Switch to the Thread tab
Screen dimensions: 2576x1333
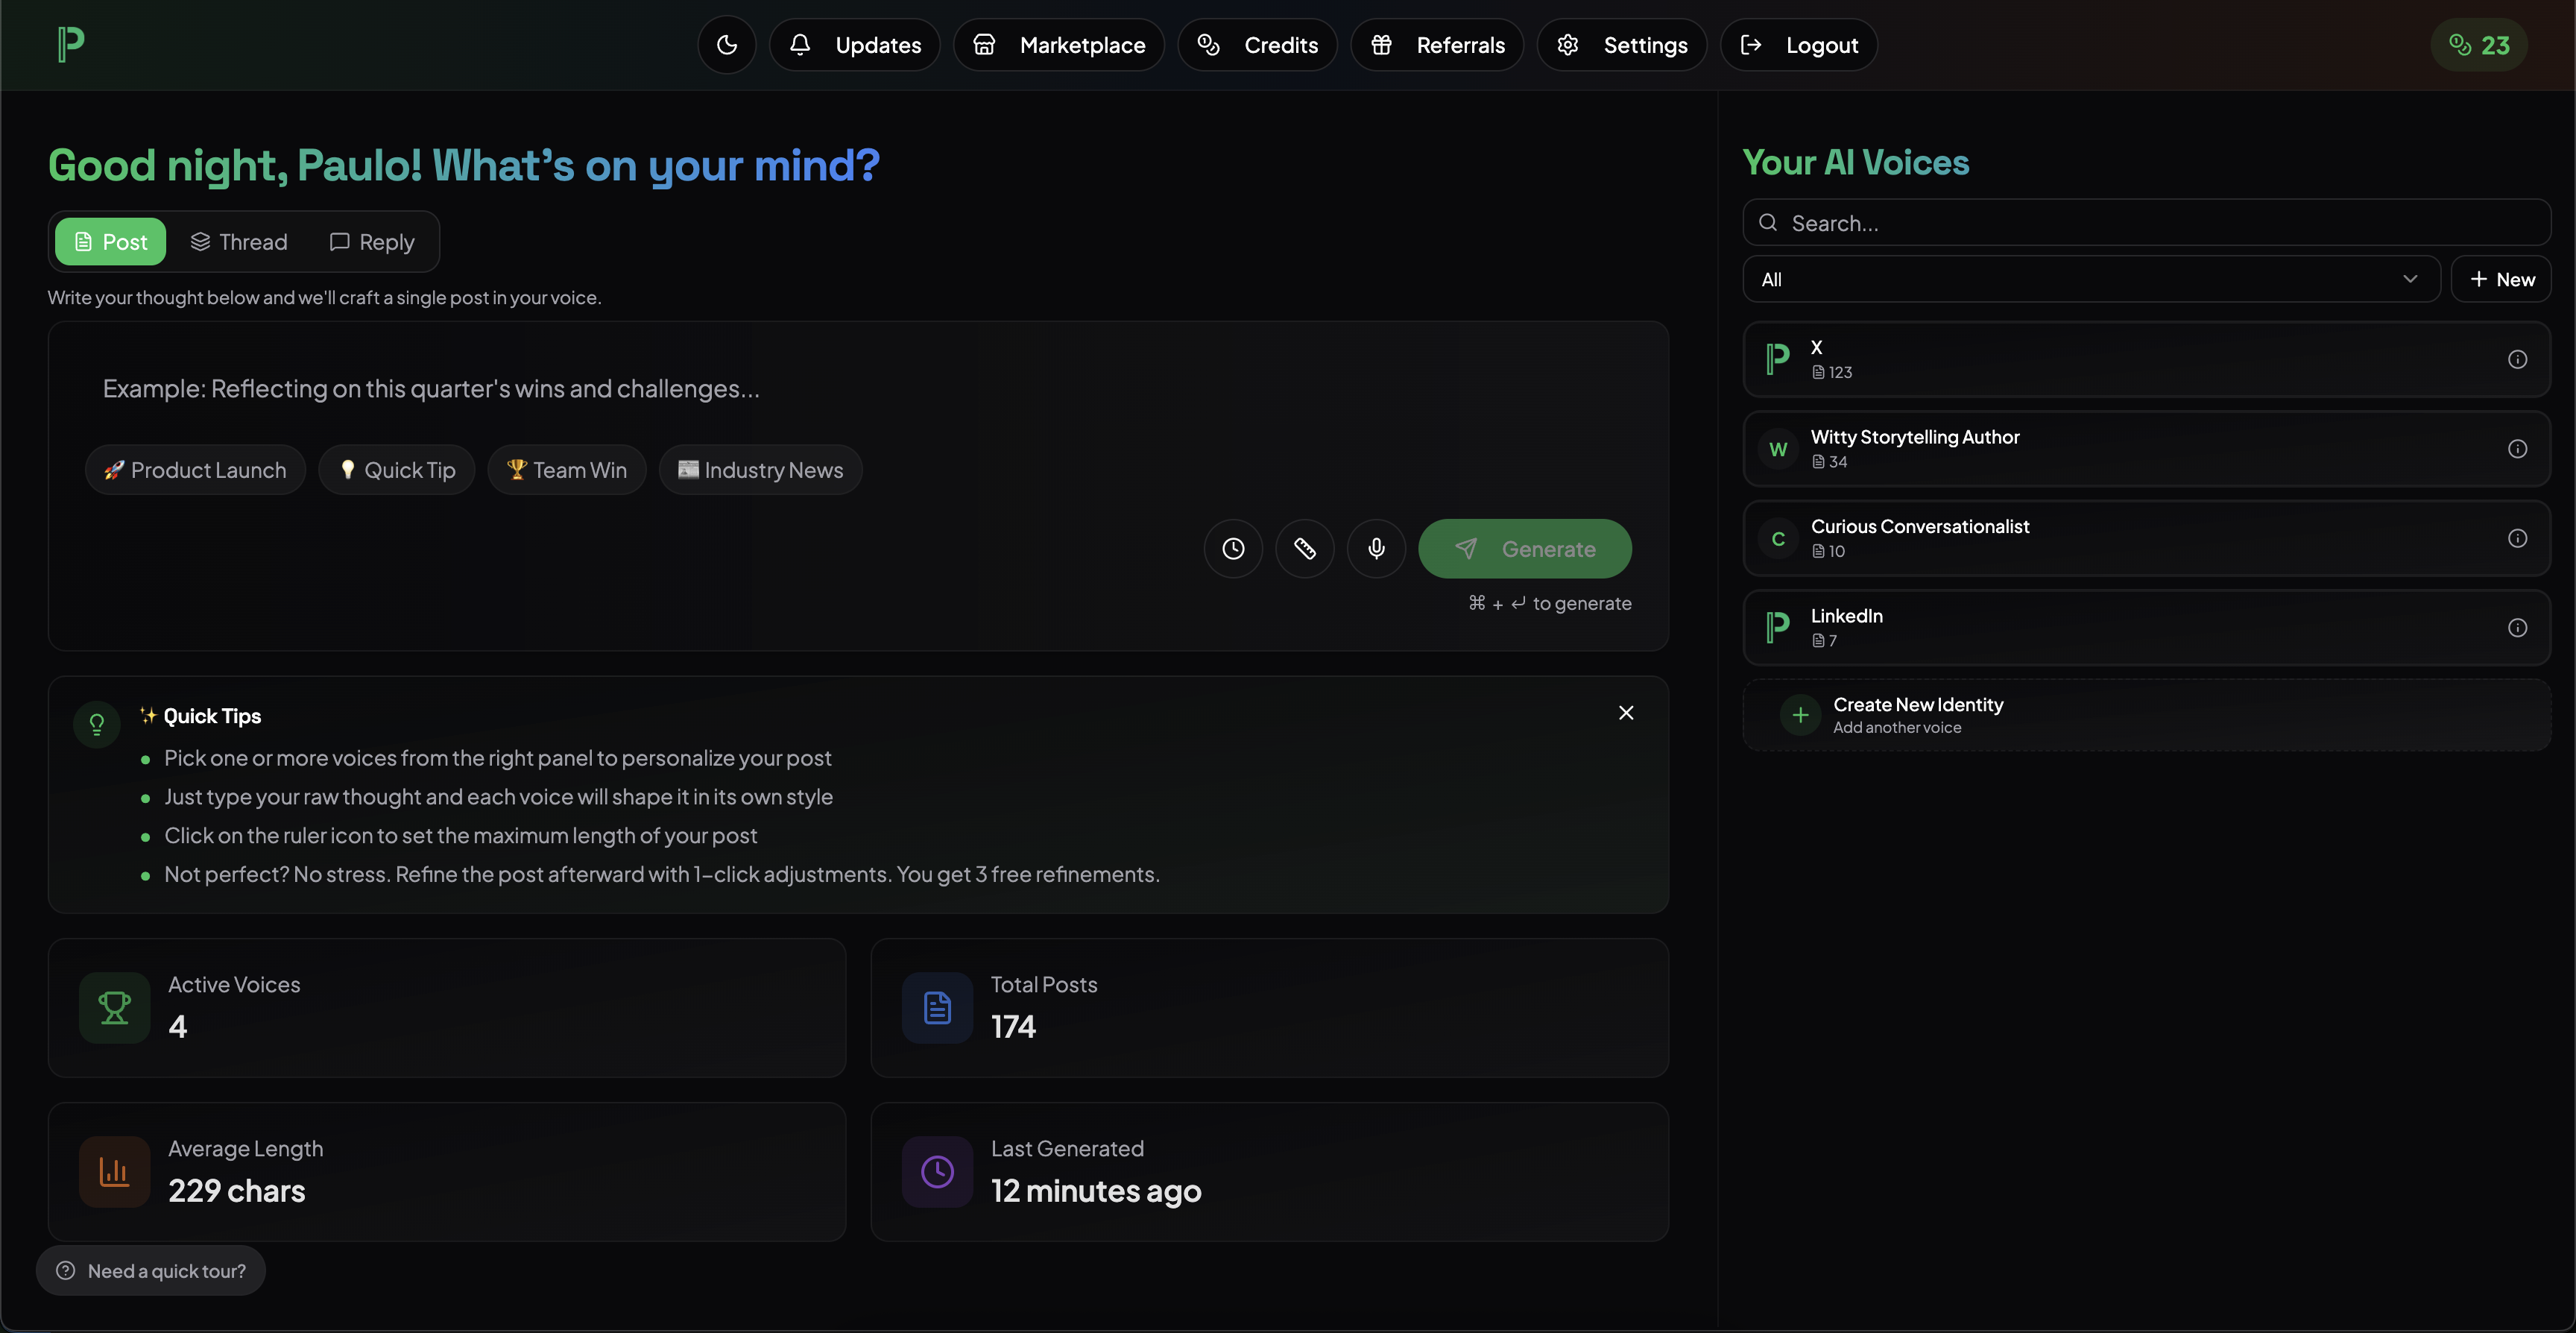point(239,241)
